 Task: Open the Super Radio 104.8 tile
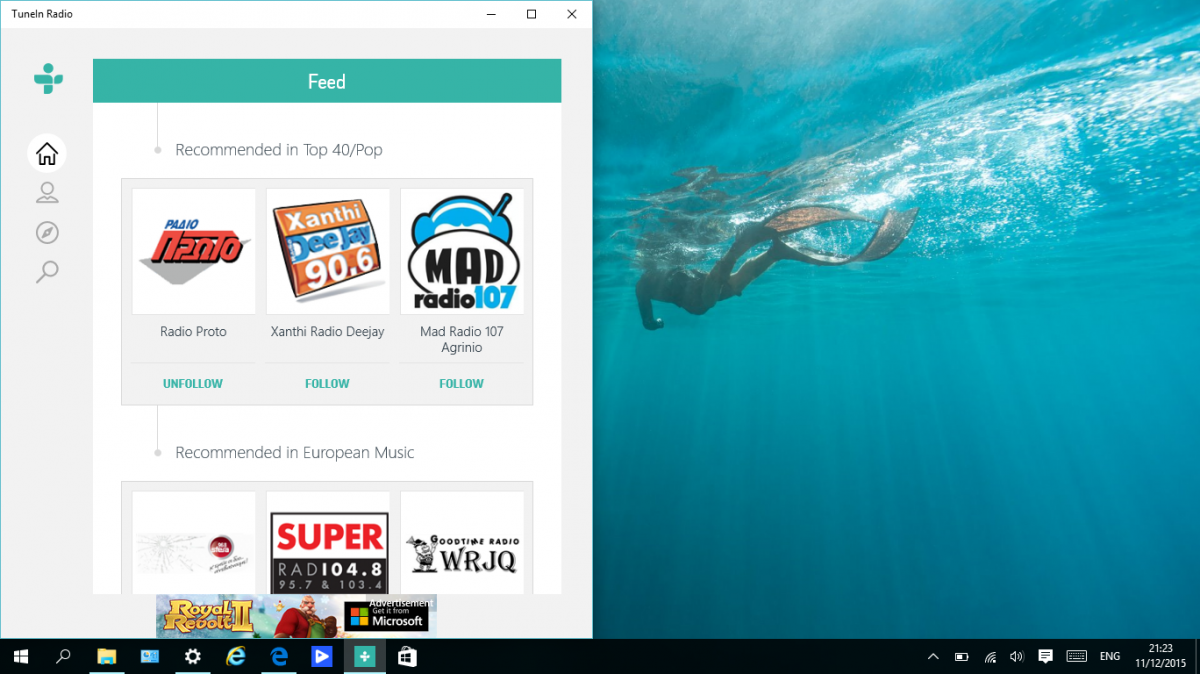[328, 543]
